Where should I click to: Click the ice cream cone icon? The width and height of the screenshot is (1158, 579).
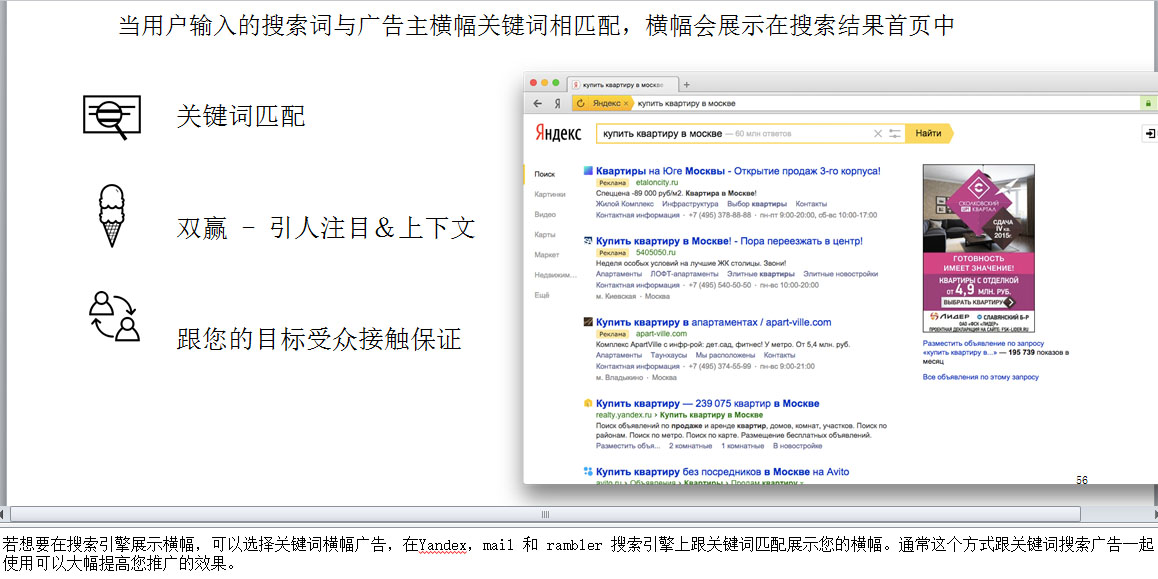pos(112,216)
